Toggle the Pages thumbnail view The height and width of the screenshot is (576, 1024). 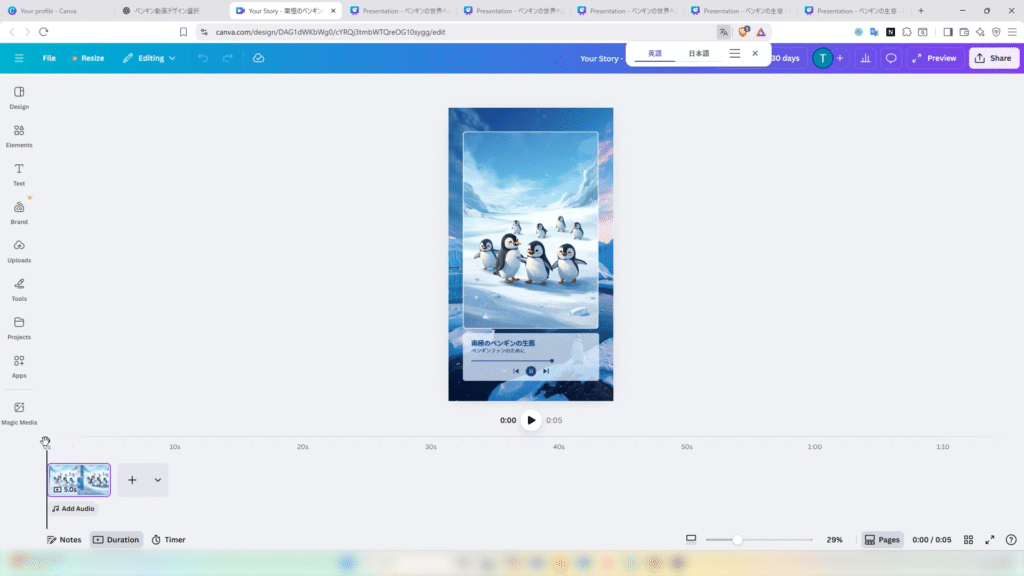coord(882,540)
